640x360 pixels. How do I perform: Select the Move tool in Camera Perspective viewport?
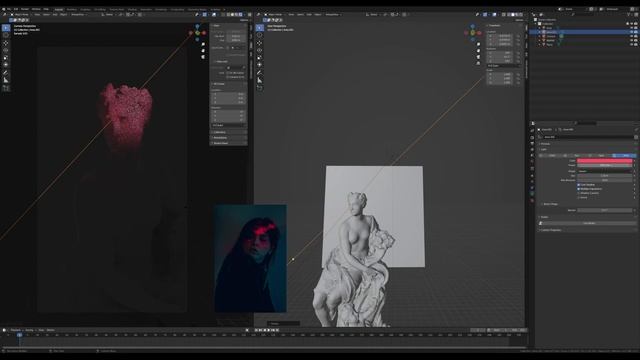(6, 43)
